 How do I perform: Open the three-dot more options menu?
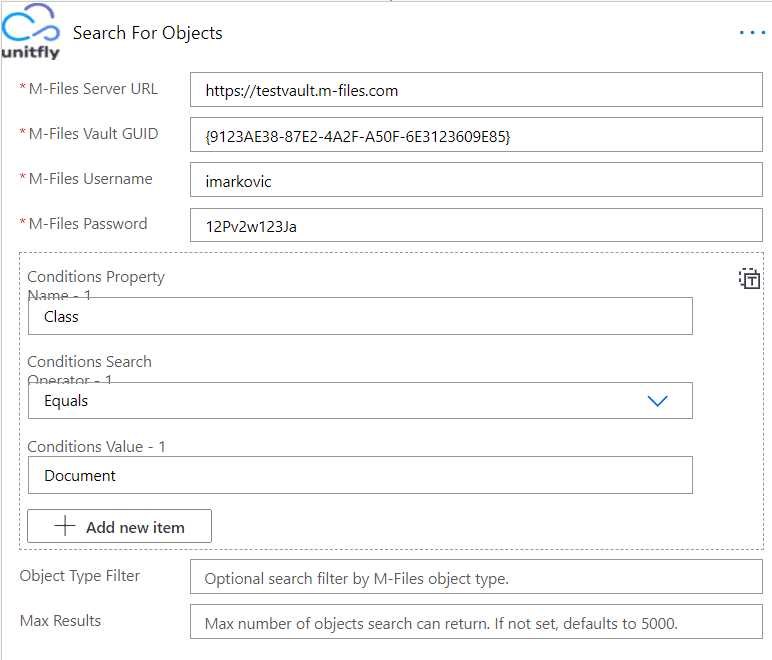[752, 33]
